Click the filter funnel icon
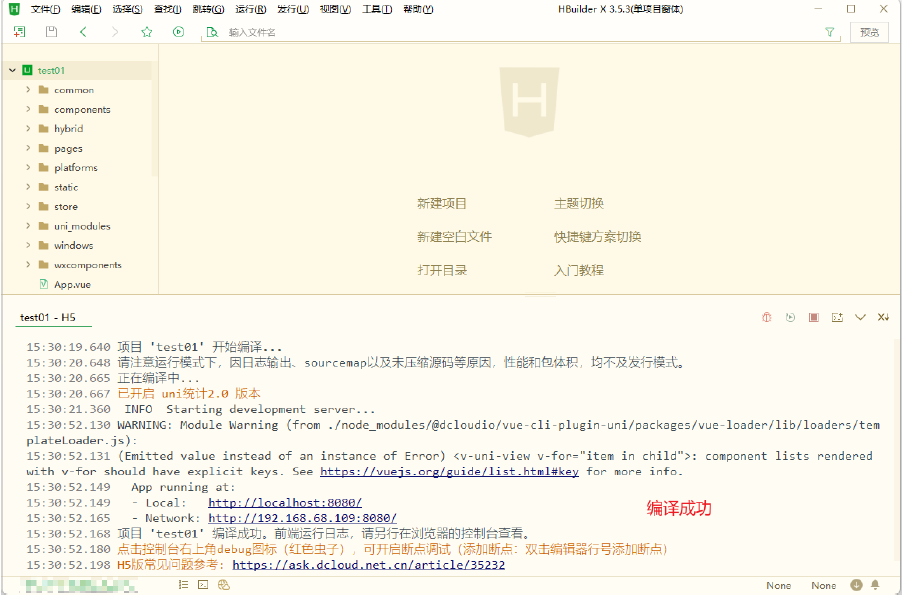902x597 pixels. pos(830,32)
